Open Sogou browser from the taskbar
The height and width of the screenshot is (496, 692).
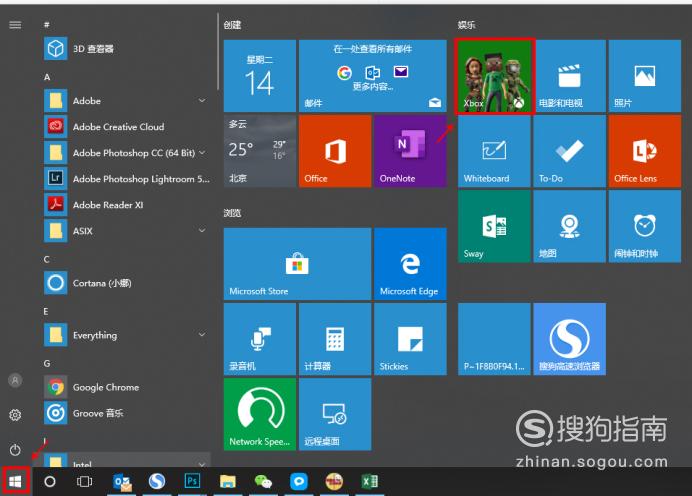coord(157,481)
